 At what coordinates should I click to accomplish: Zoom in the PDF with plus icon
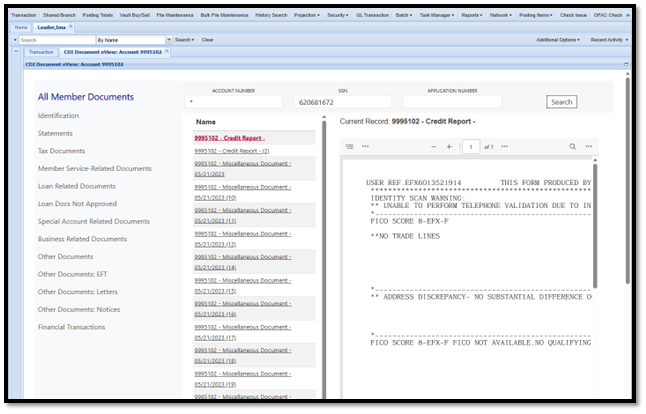pos(449,147)
